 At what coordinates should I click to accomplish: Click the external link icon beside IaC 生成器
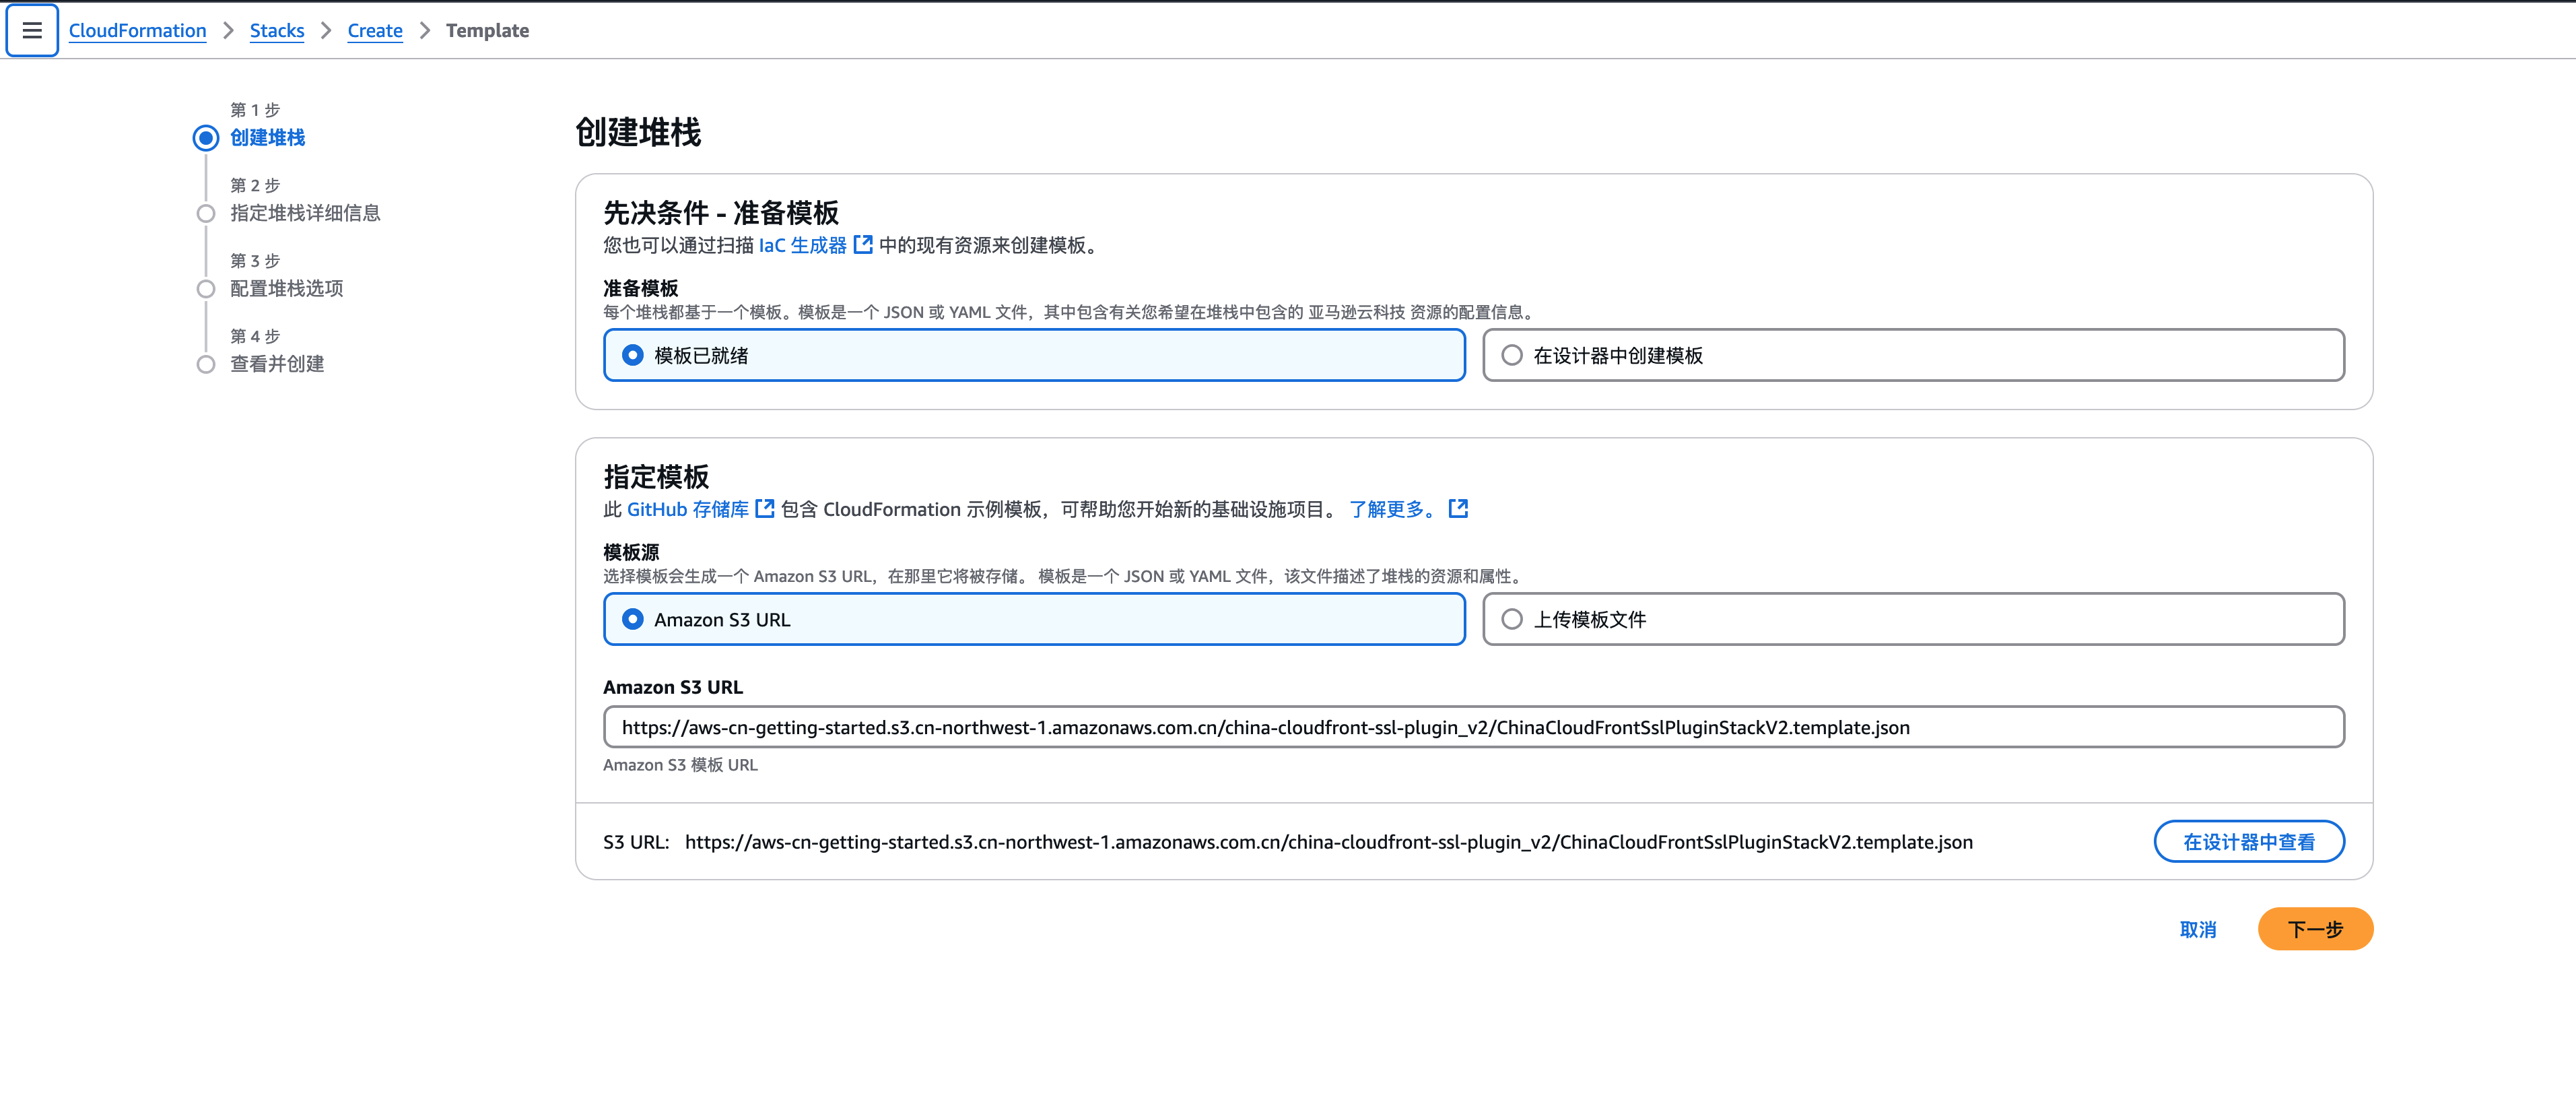point(864,245)
